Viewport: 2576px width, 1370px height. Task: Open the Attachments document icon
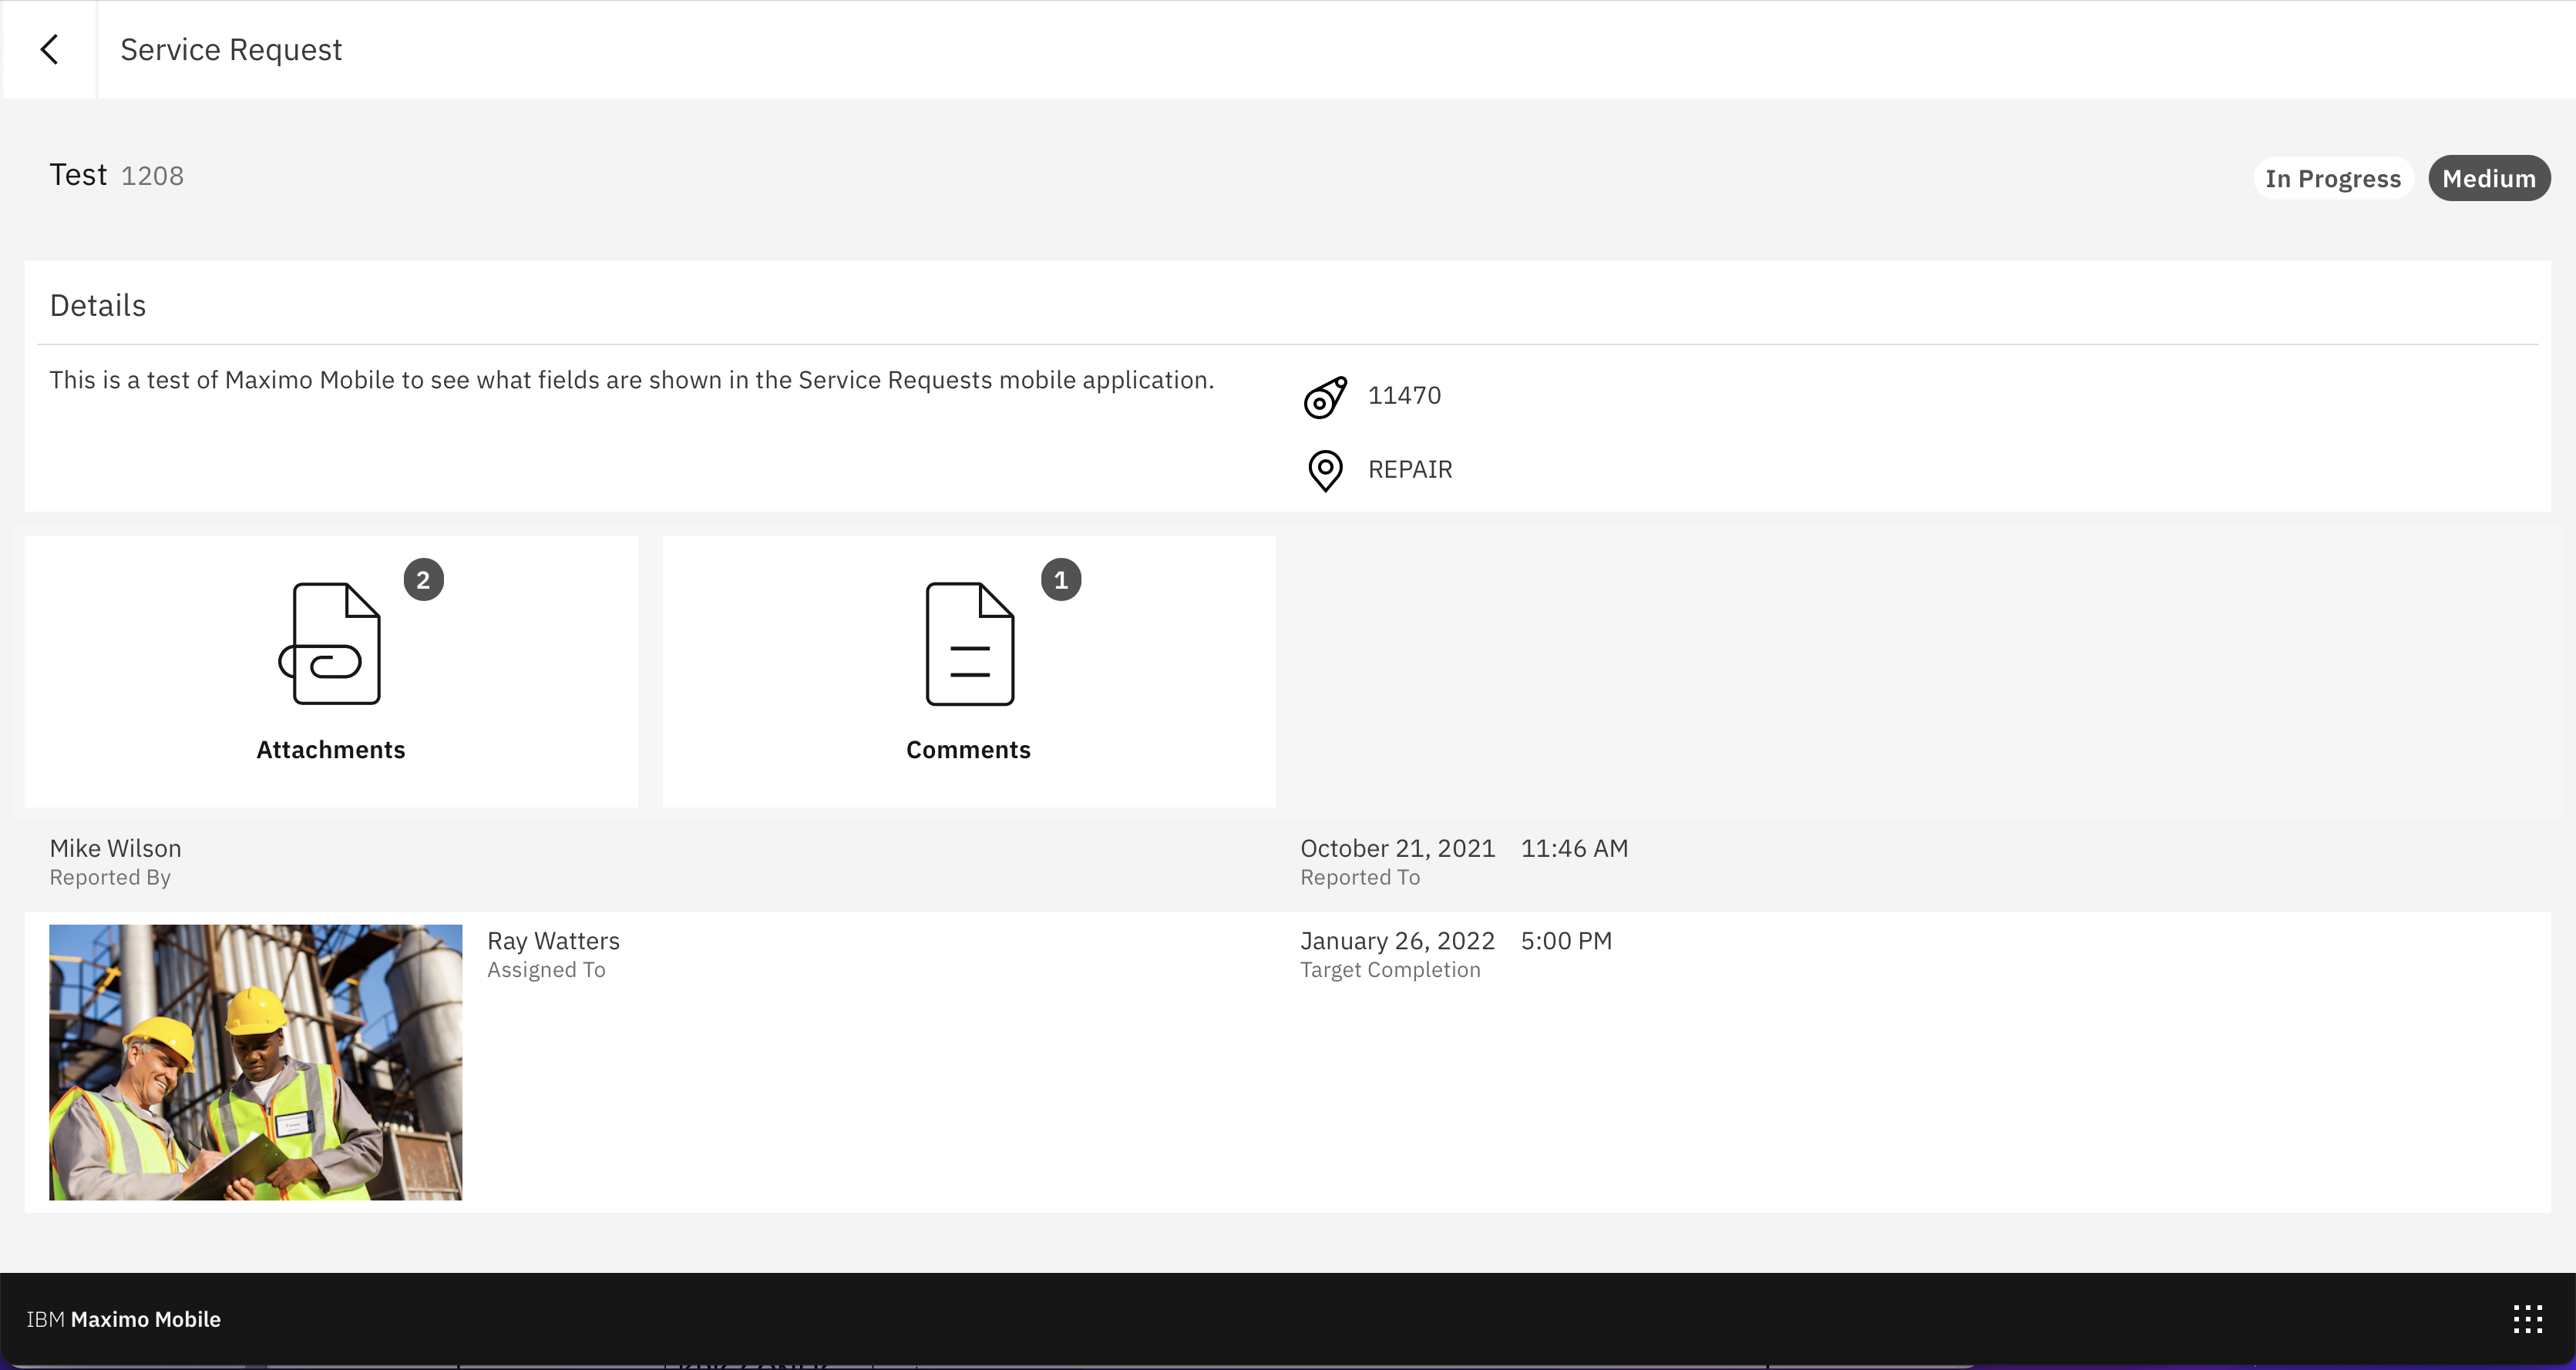click(x=331, y=644)
